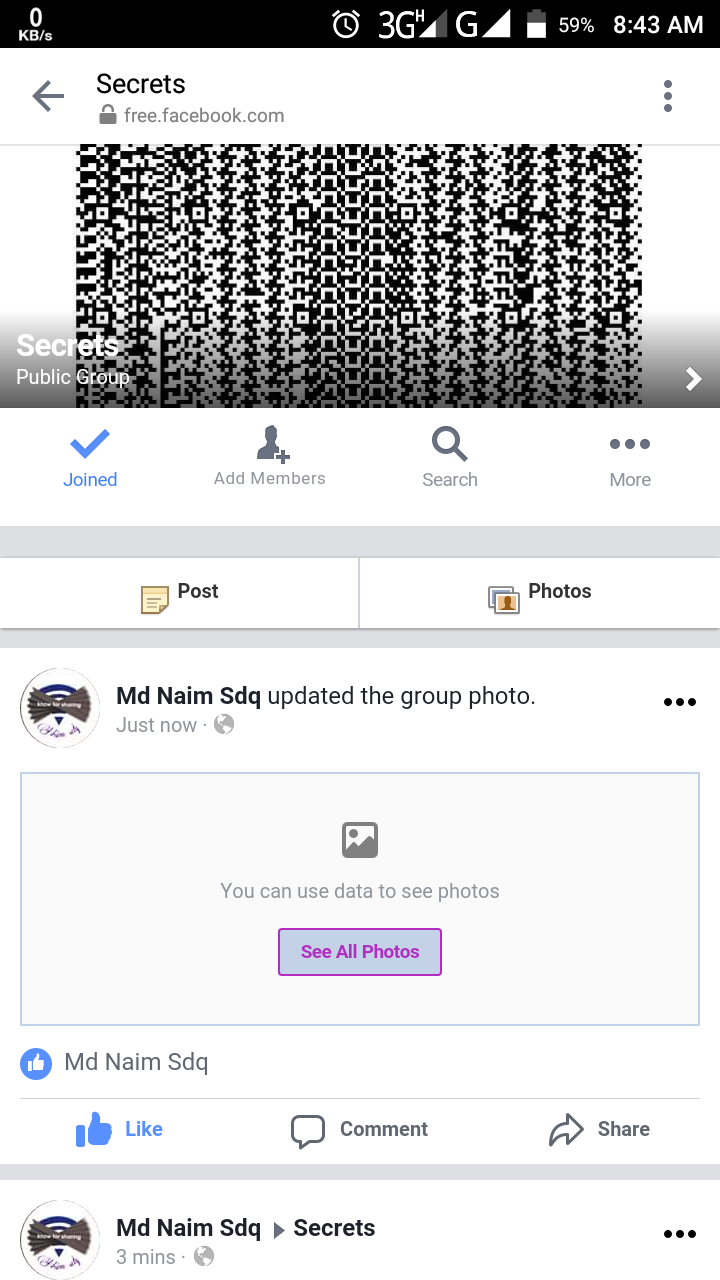Expand group info with the right chevron
Image resolution: width=720 pixels, height=1280 pixels.
694,379
